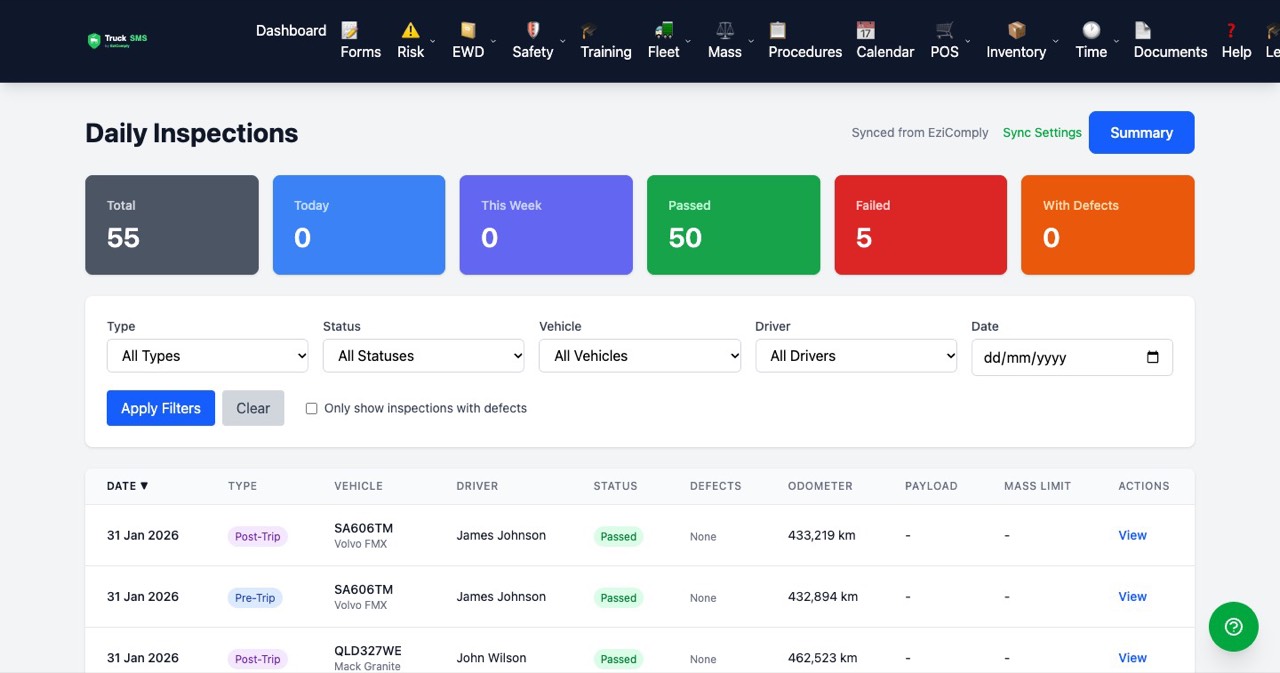Click the POS shopping cart icon

click(x=945, y=30)
